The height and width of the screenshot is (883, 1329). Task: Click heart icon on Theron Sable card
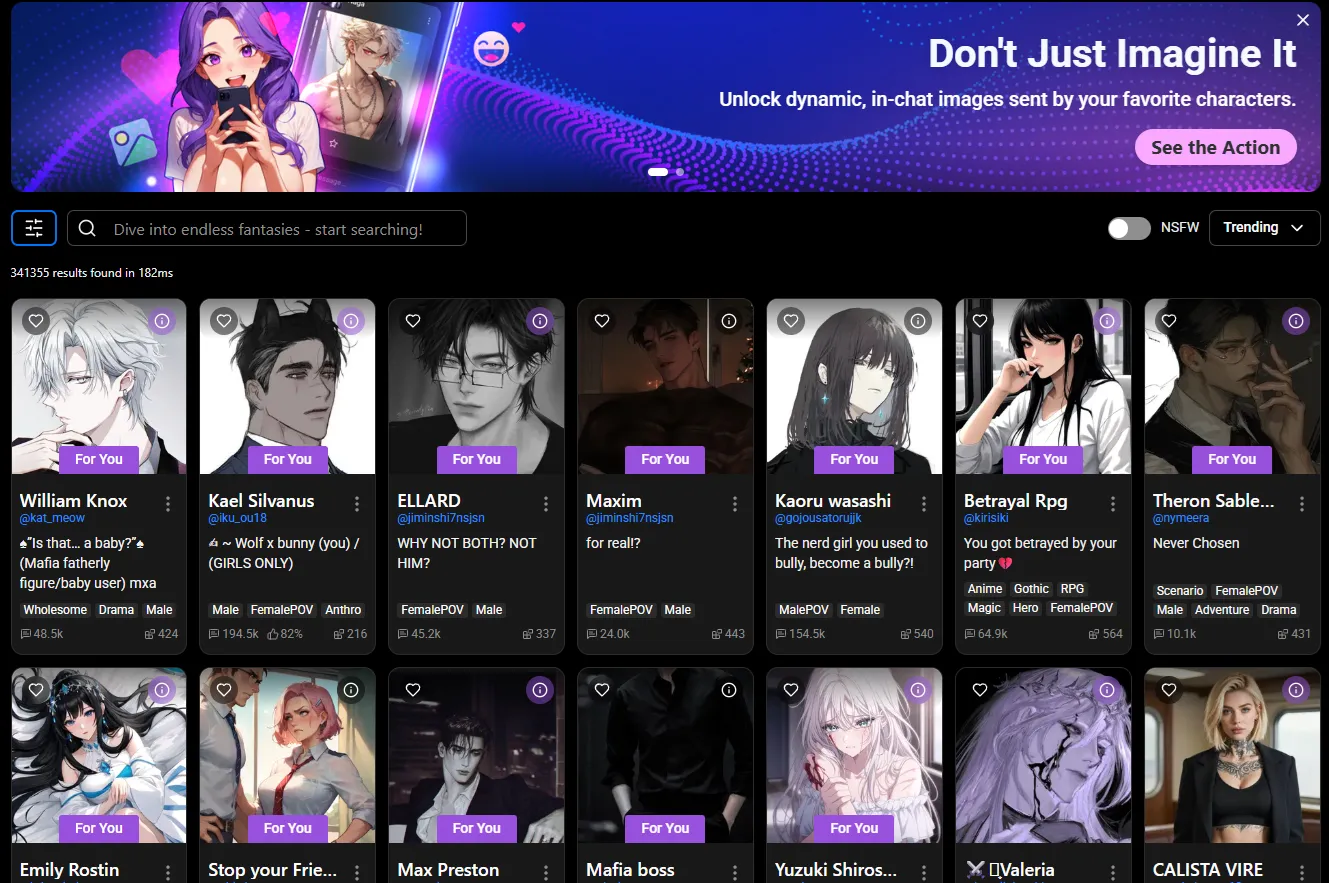1169,321
